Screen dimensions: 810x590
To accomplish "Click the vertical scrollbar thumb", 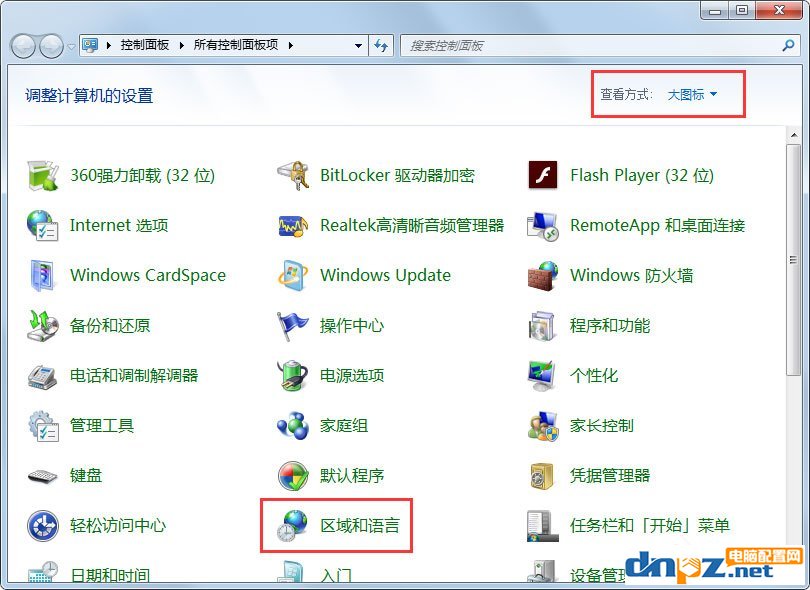I will (793, 260).
